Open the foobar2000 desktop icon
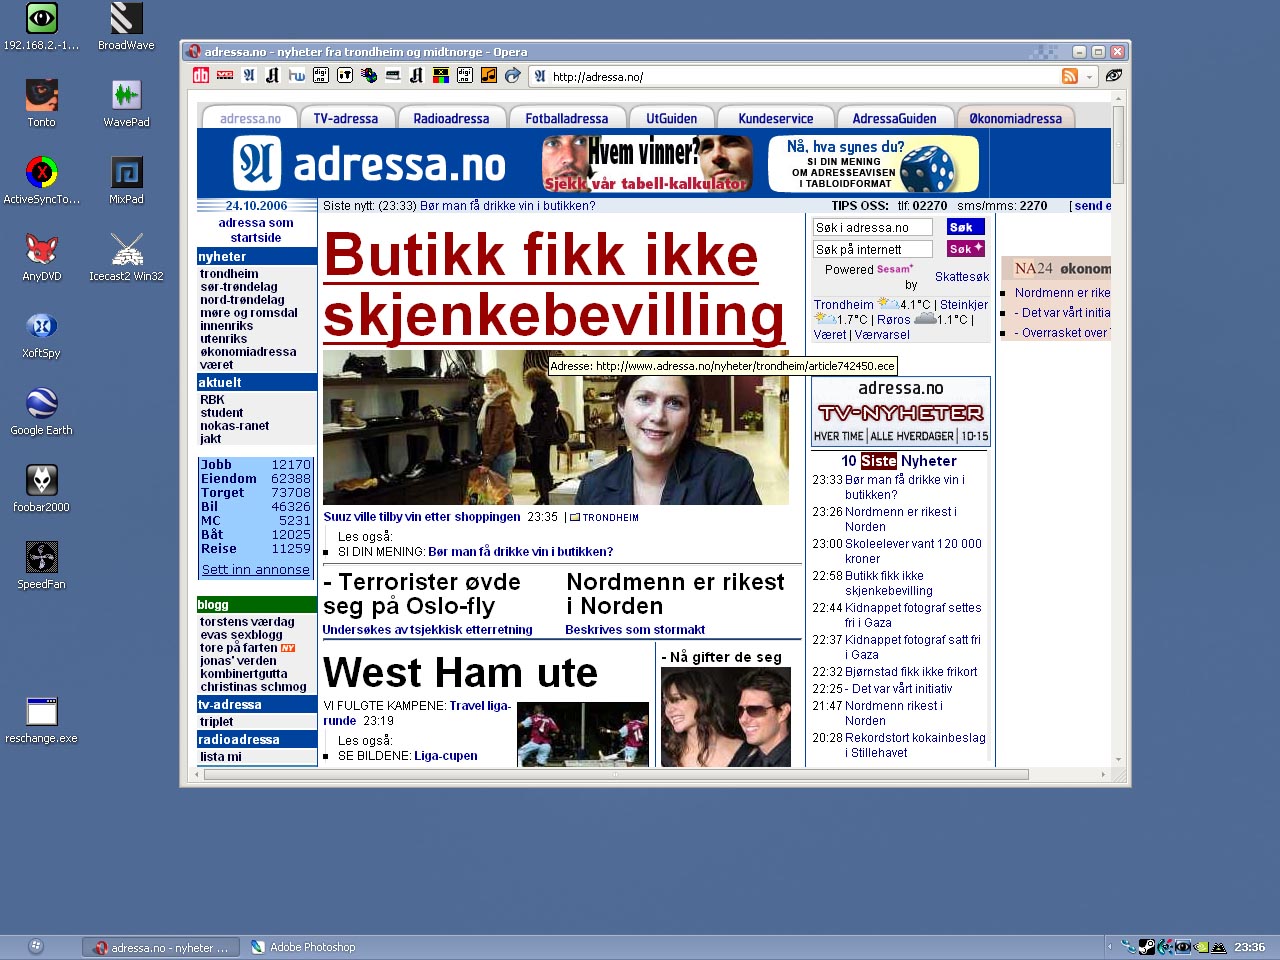The width and height of the screenshot is (1280, 960). coord(41,488)
